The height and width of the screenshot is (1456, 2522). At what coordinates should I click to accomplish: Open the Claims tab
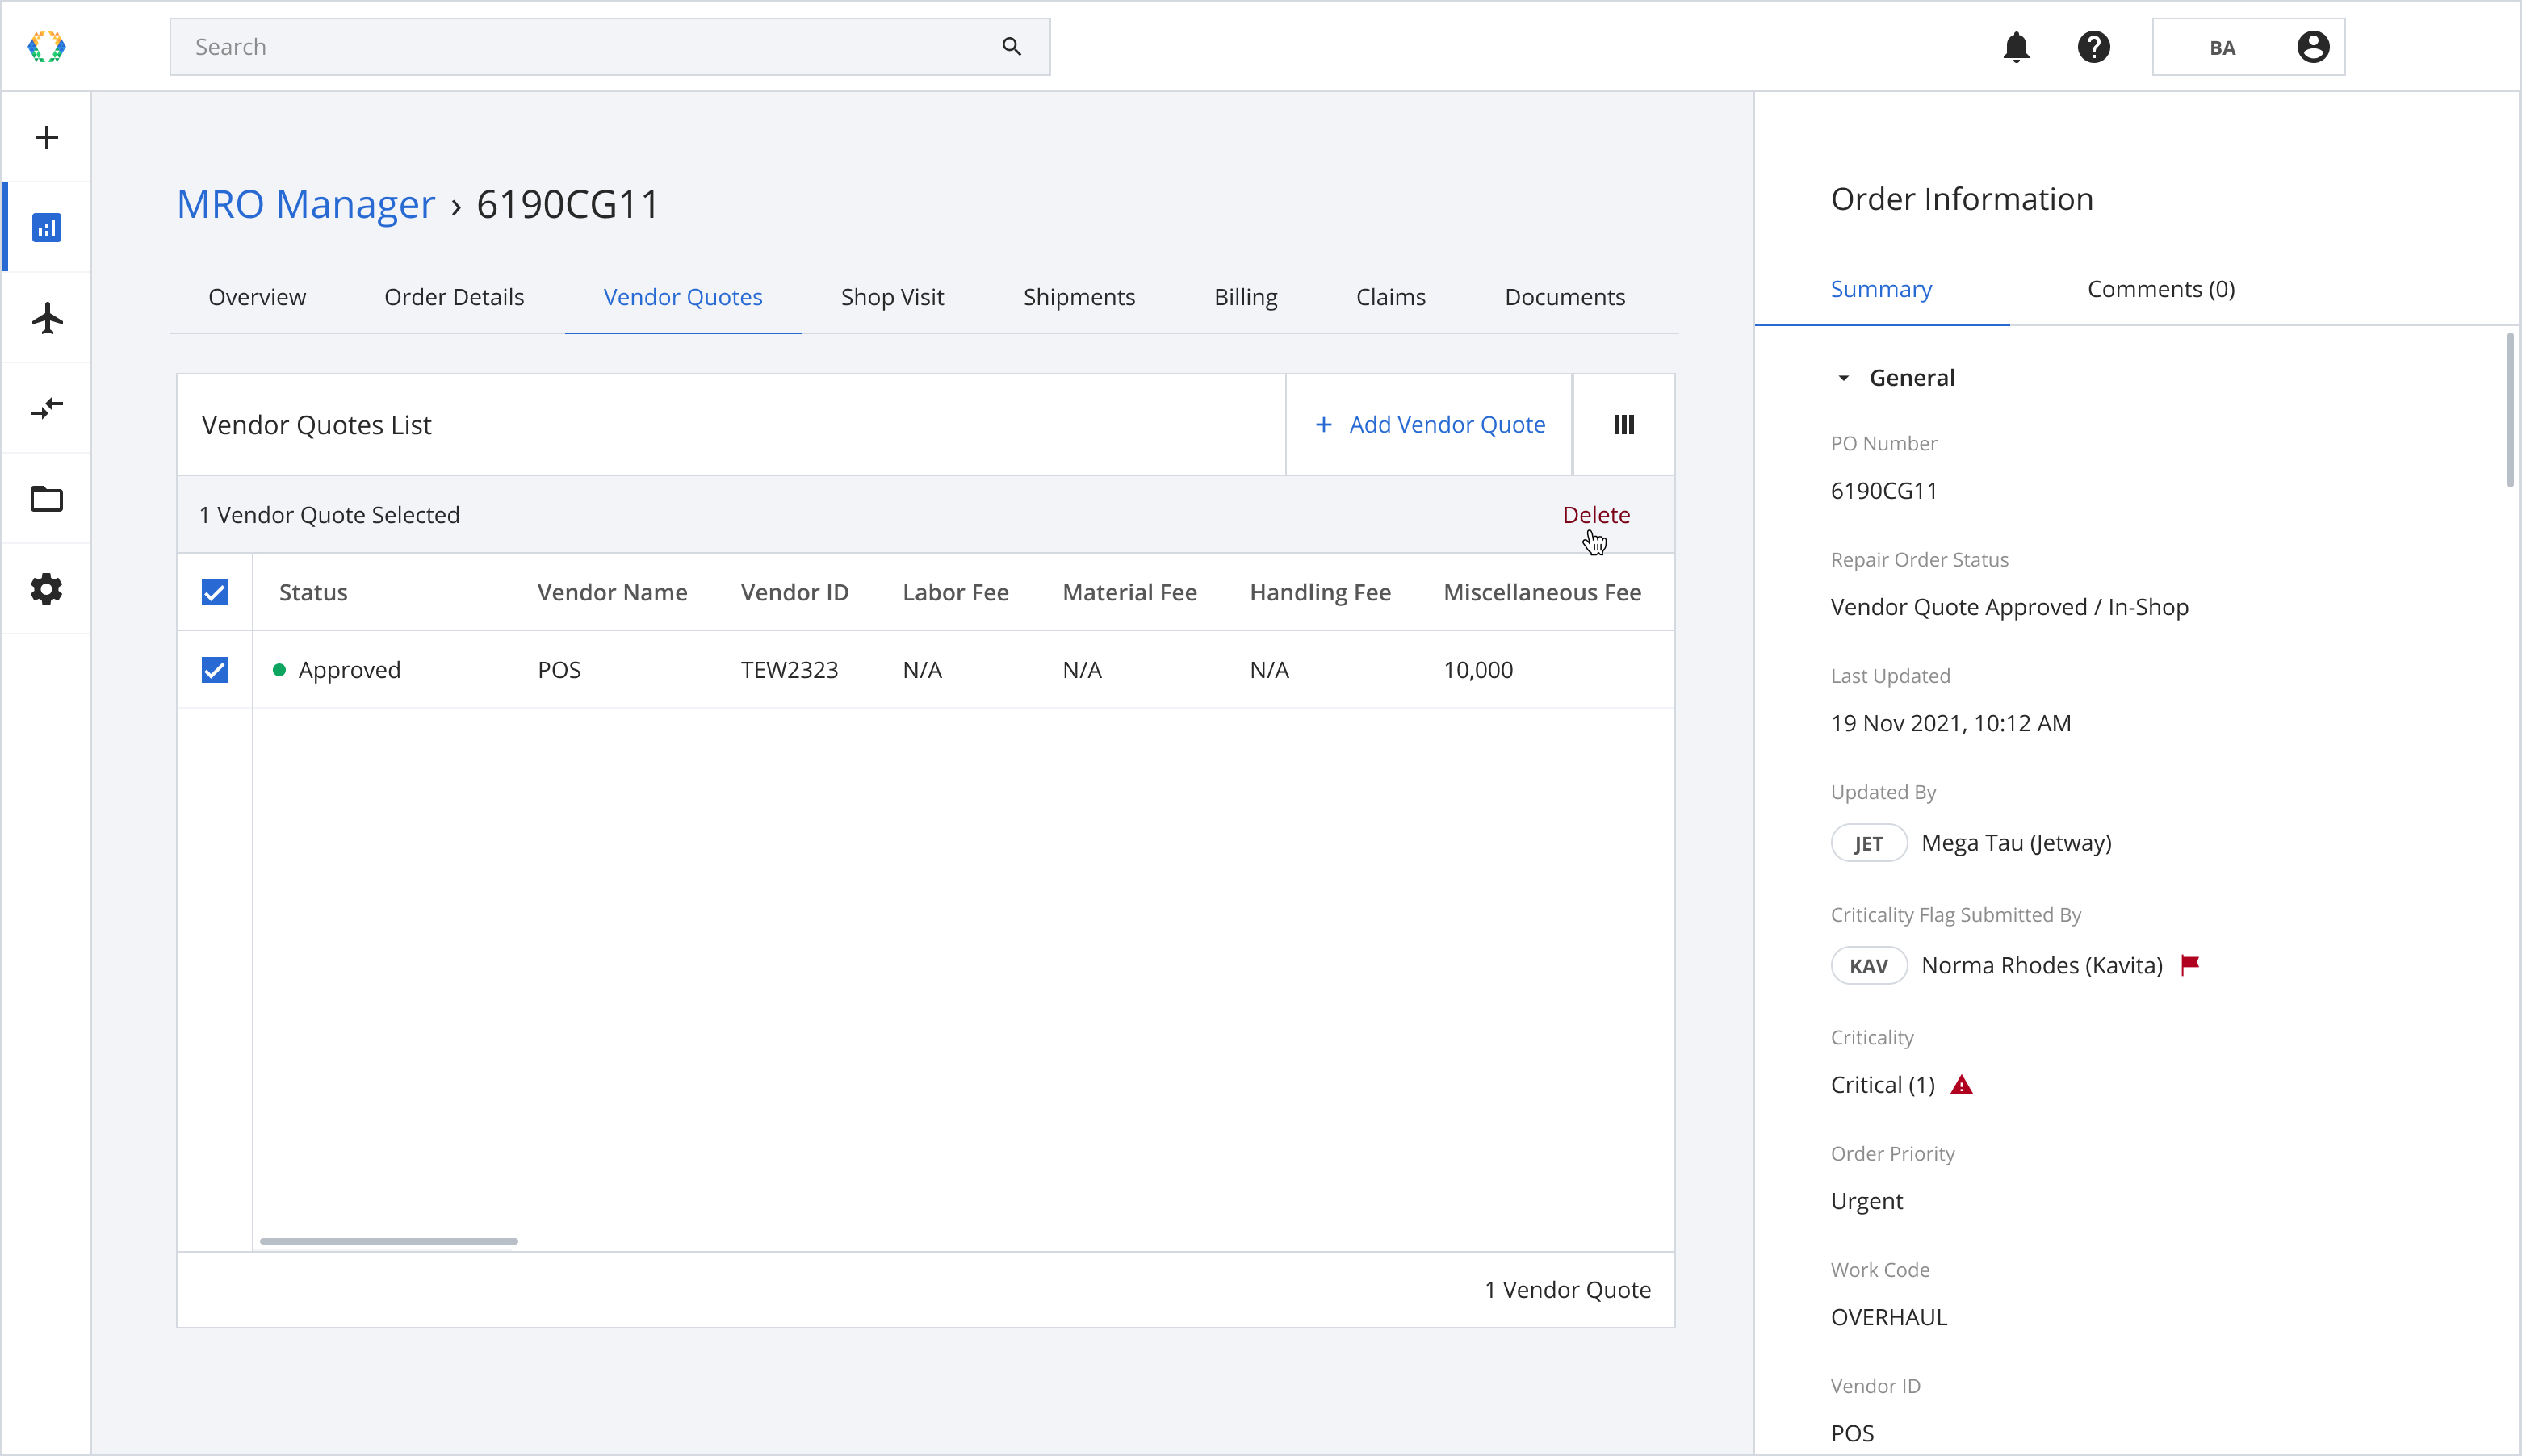click(x=1390, y=297)
